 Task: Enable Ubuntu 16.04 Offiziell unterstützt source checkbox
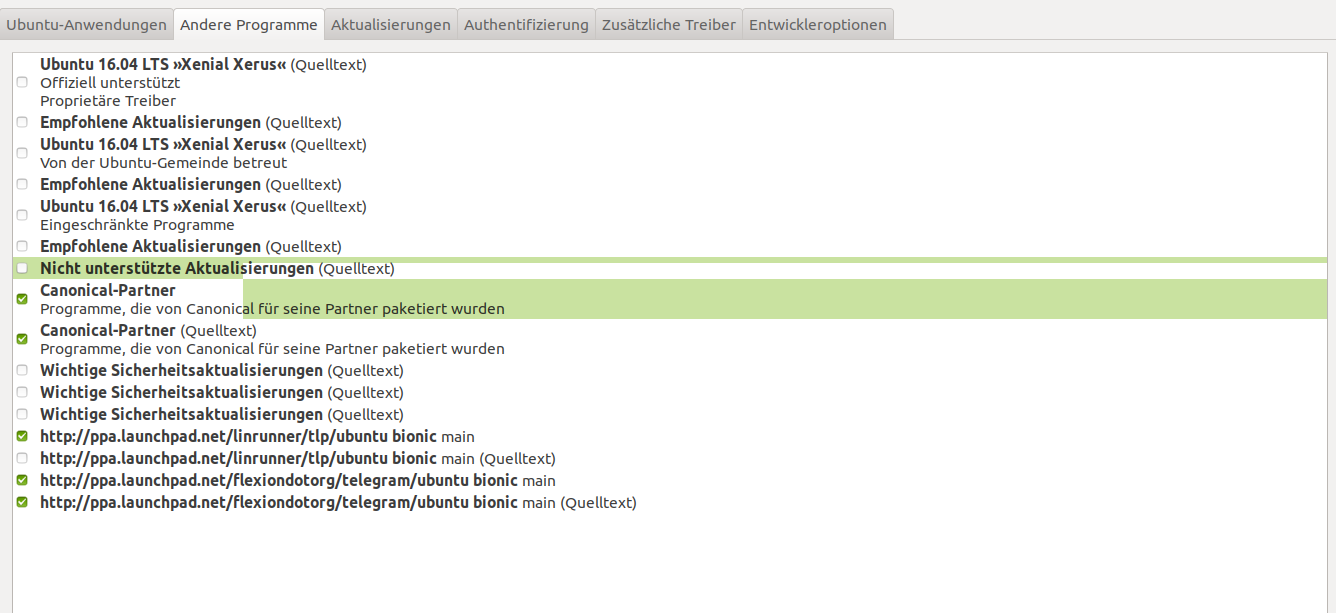click(22, 82)
